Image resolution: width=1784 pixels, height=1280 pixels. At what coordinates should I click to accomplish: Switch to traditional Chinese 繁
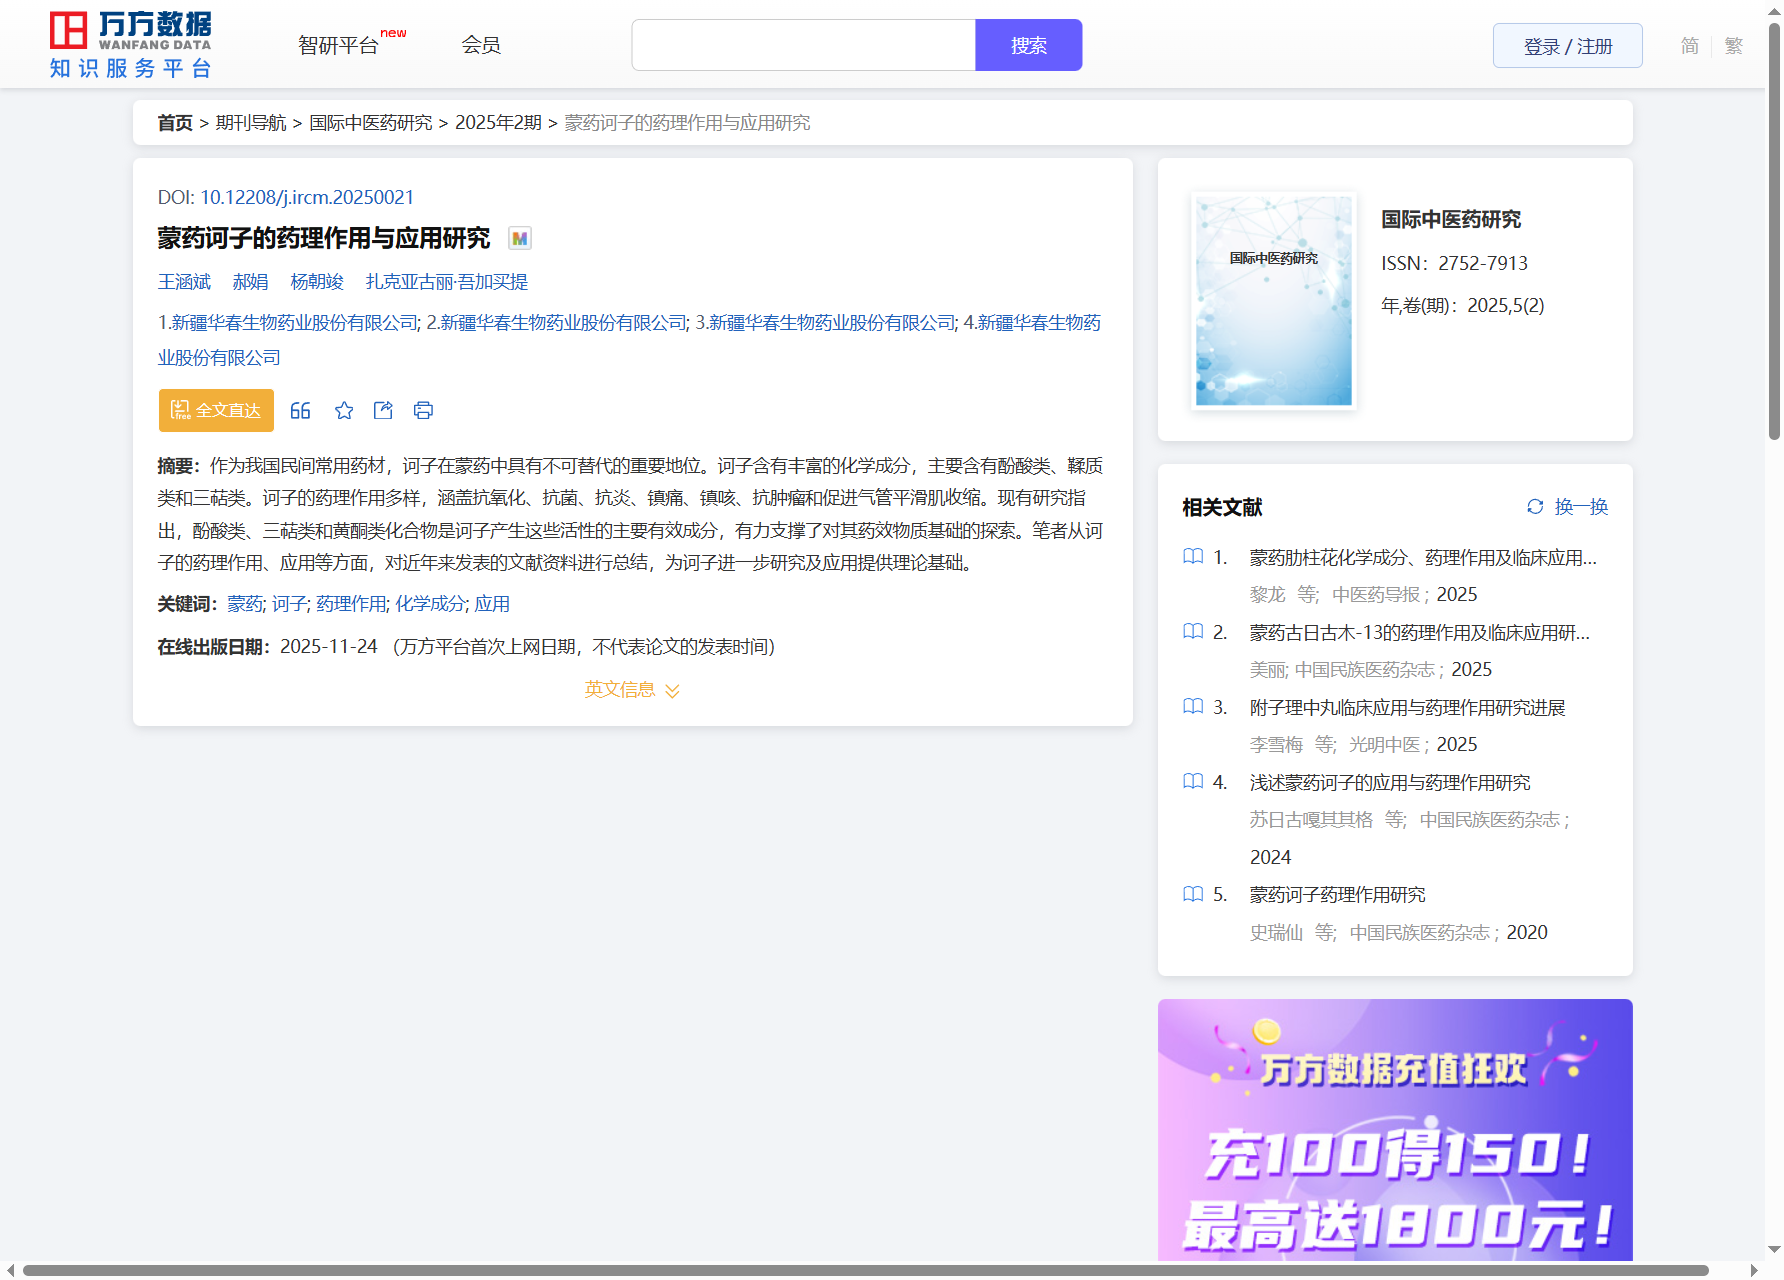(x=1734, y=45)
